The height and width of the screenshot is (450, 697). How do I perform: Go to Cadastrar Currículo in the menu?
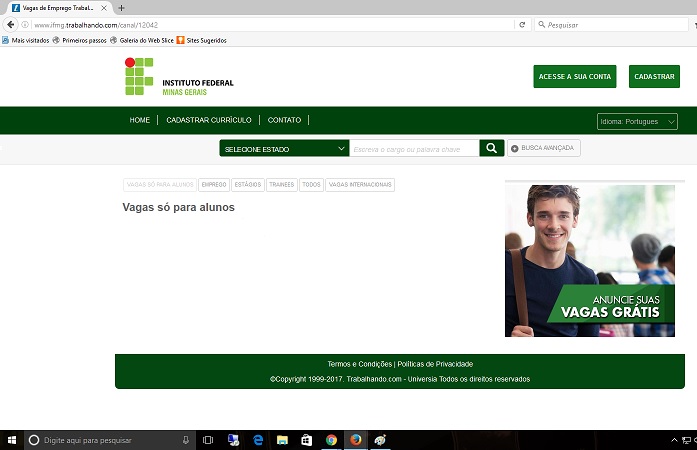click(x=209, y=120)
